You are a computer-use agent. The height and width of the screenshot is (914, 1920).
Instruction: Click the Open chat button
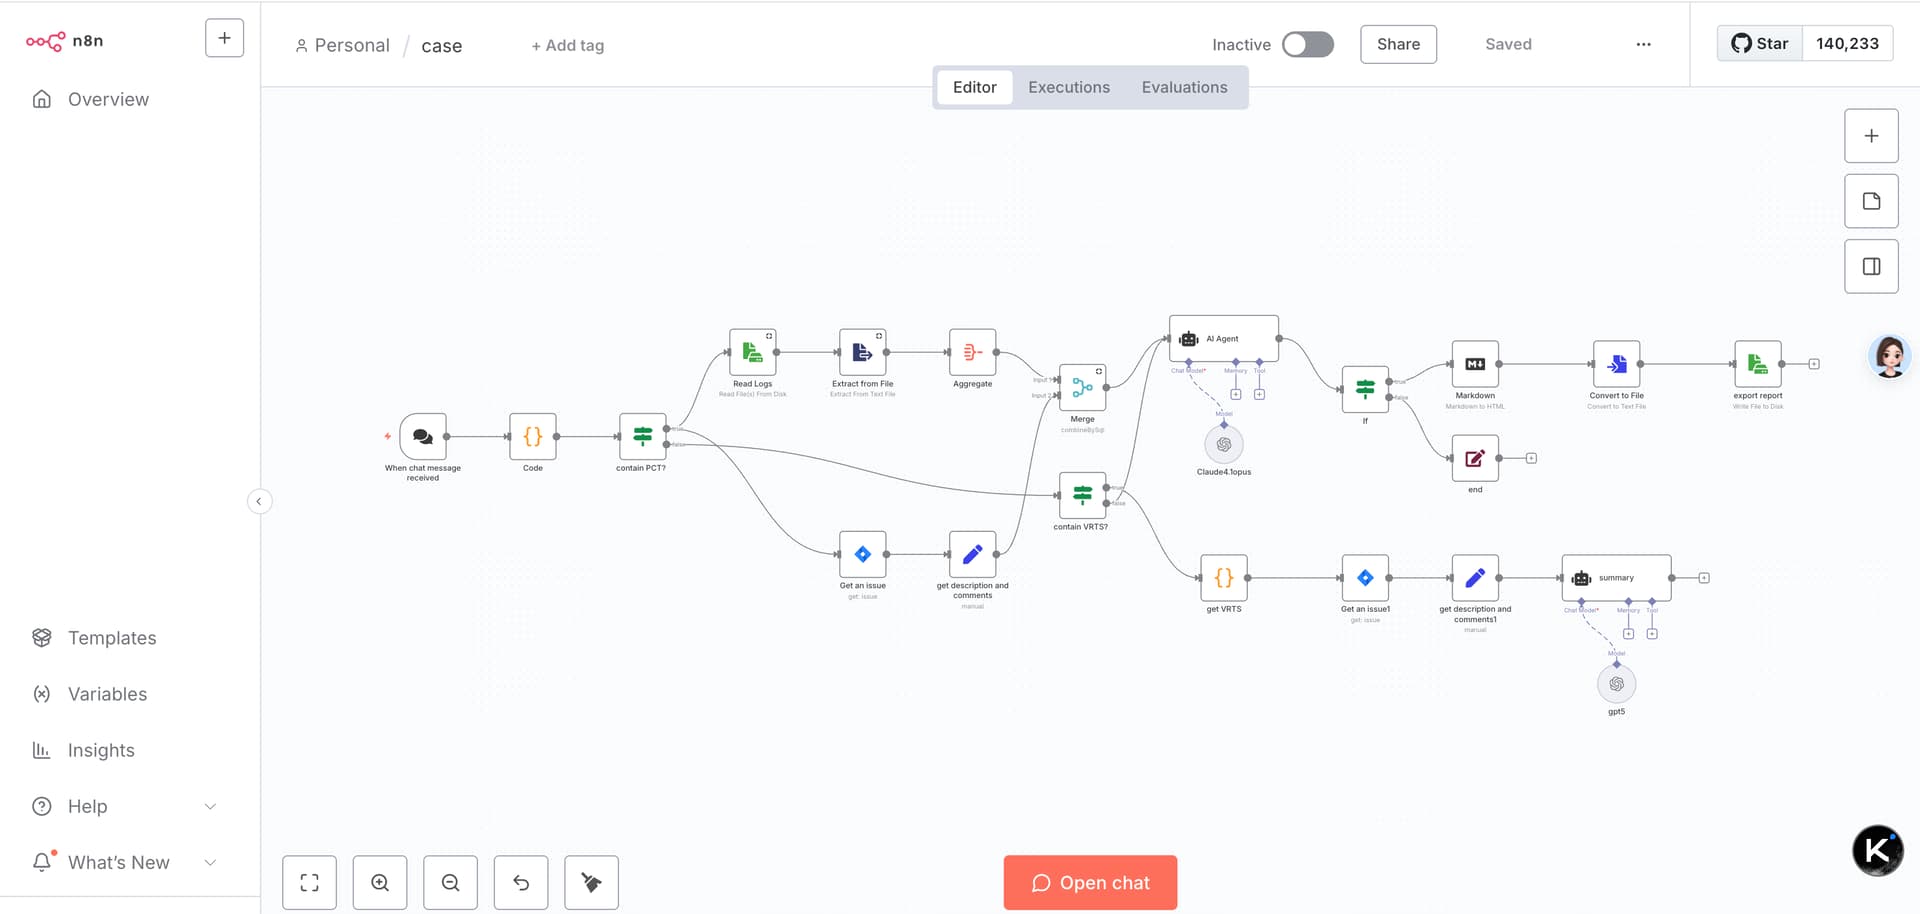pyautogui.click(x=1090, y=882)
